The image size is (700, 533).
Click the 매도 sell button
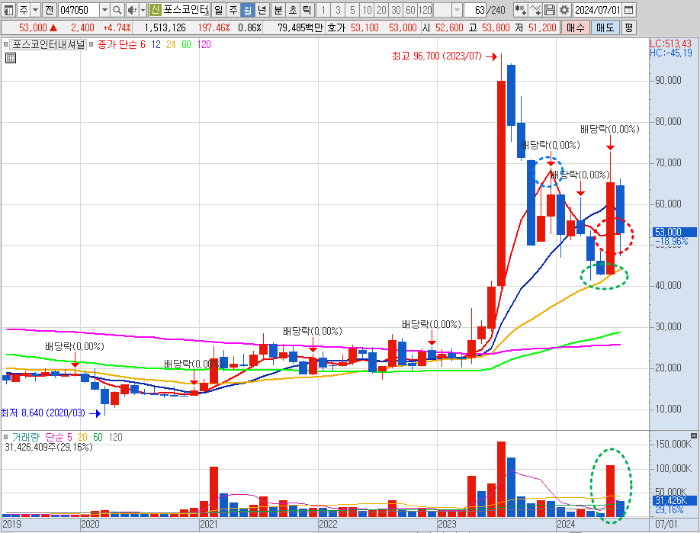coord(605,28)
